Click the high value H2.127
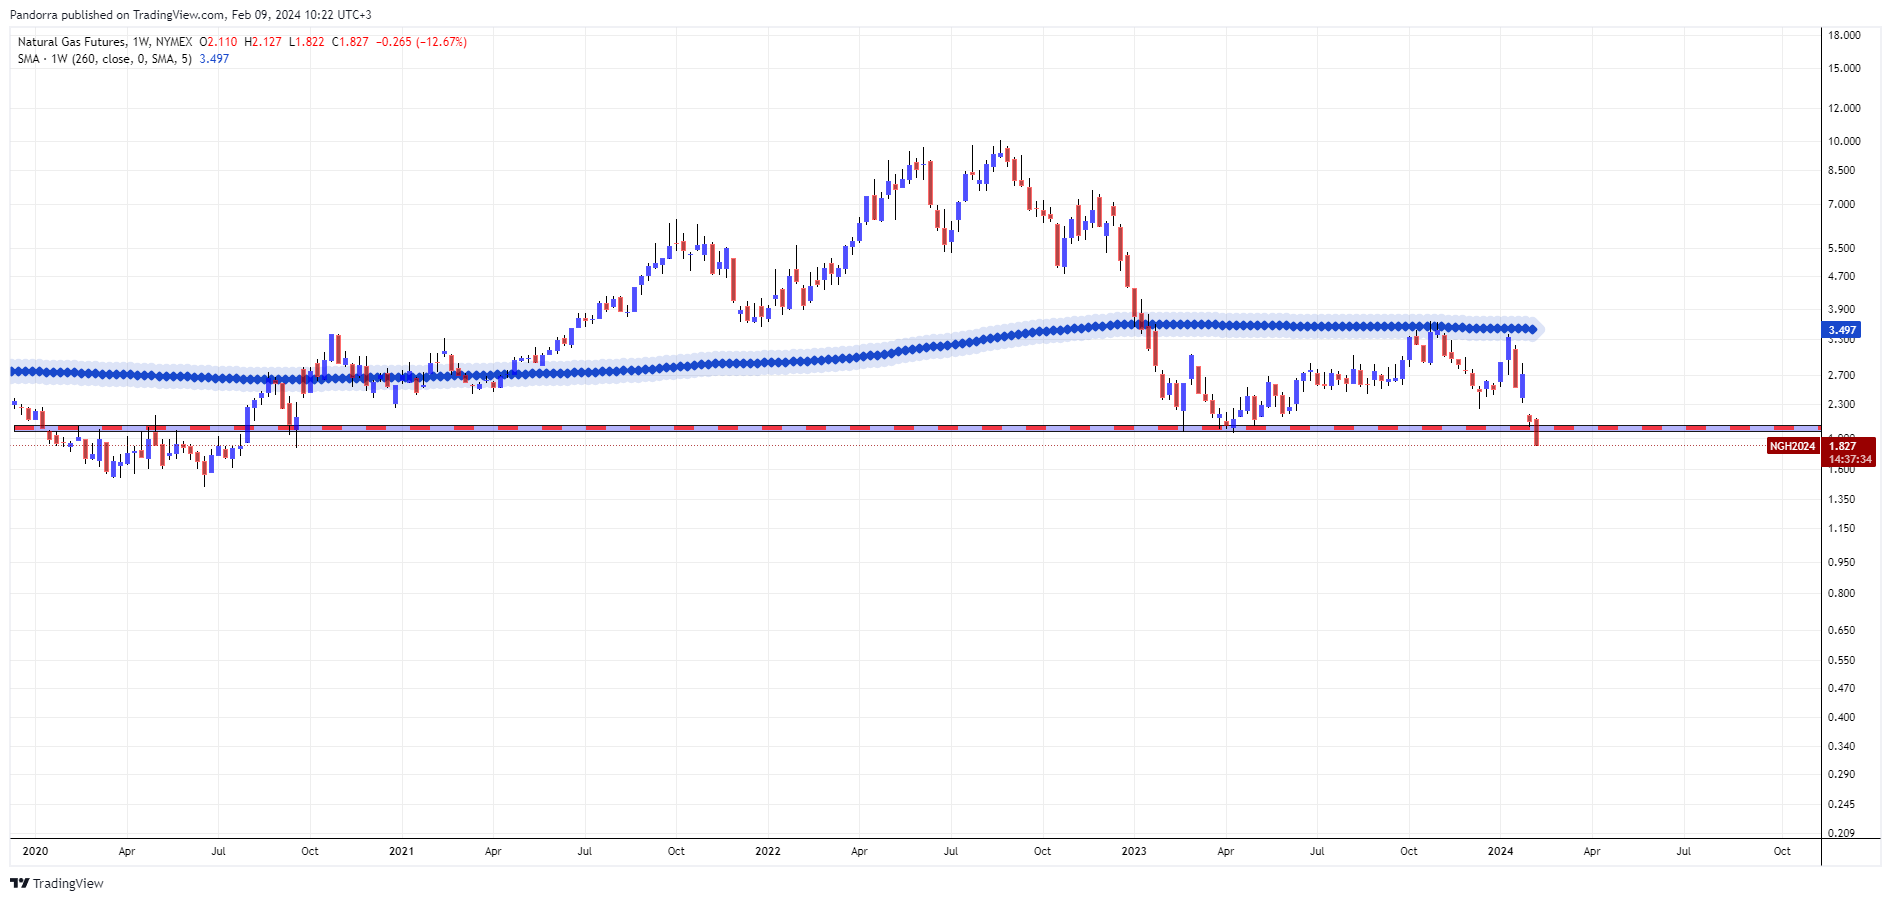Image resolution: width=1891 pixels, height=901 pixels. pos(263,42)
